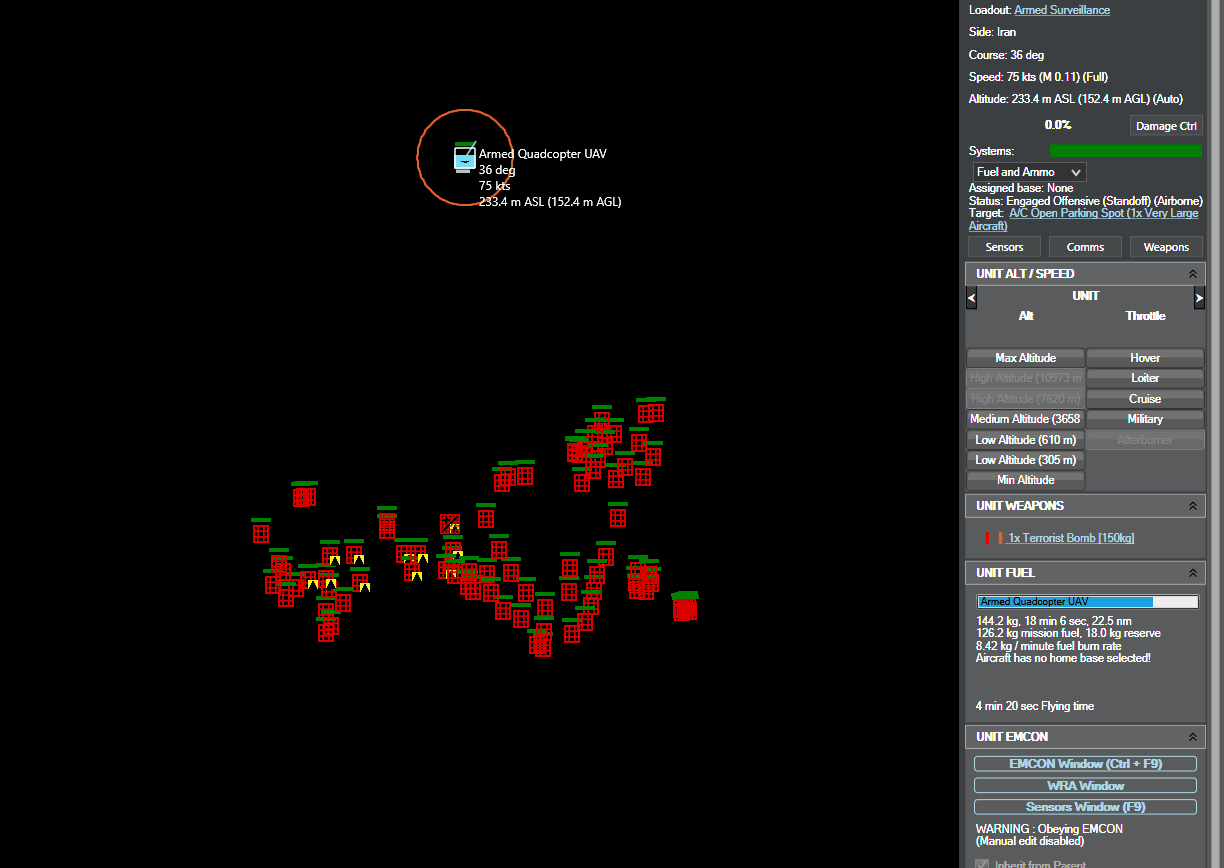Click the 0.0% damage value
Image resolution: width=1224 pixels, height=868 pixels.
pos(1058,125)
